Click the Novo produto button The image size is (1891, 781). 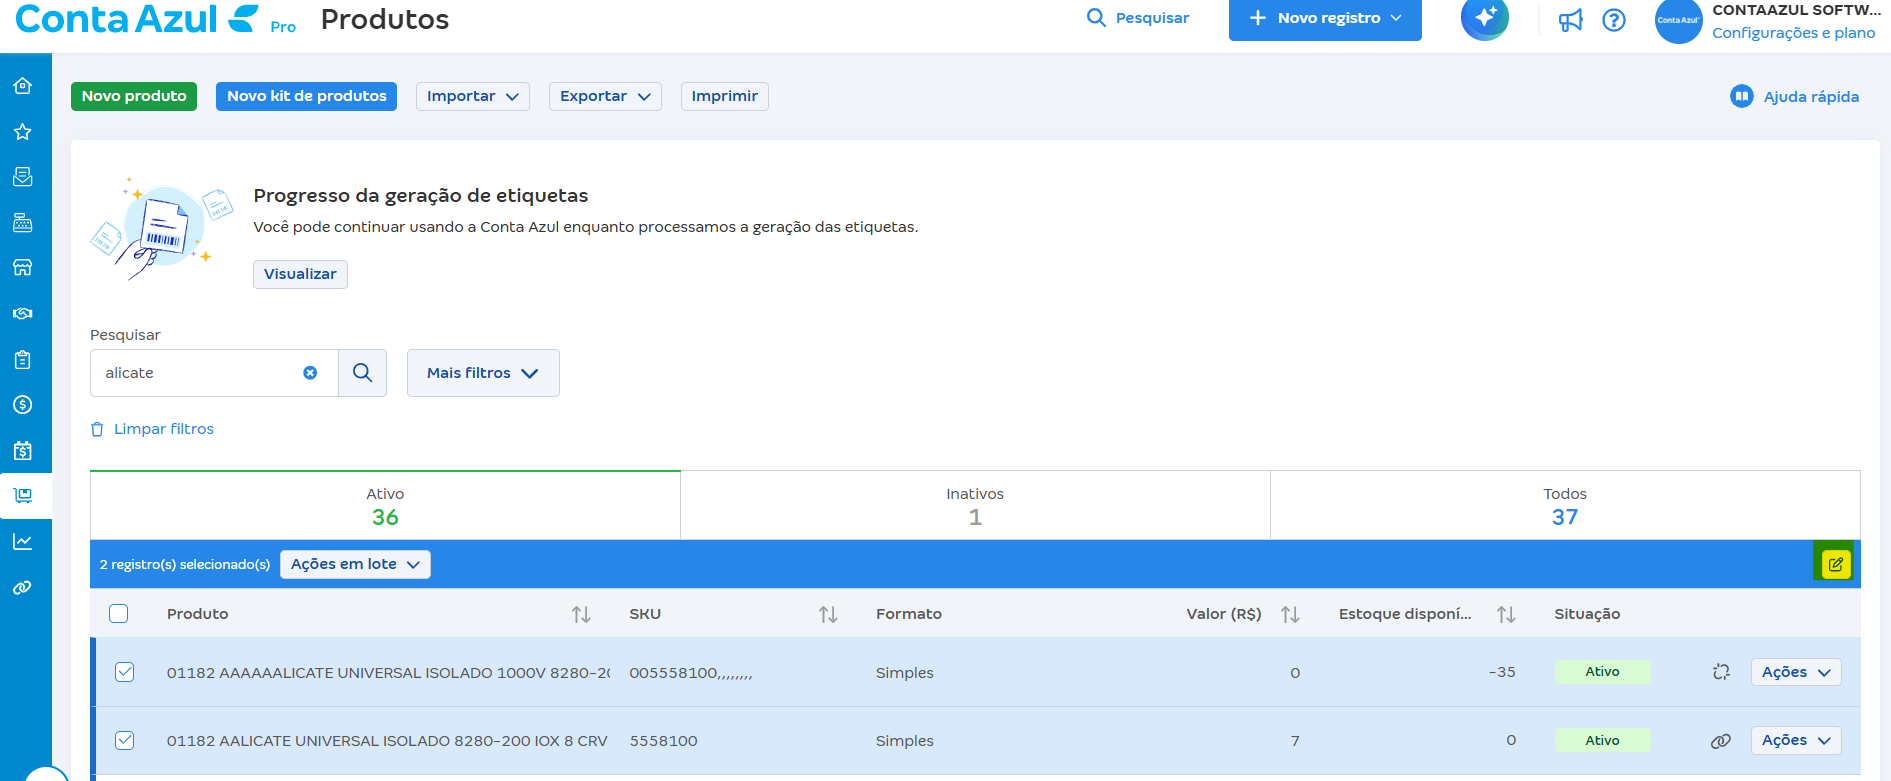(134, 97)
